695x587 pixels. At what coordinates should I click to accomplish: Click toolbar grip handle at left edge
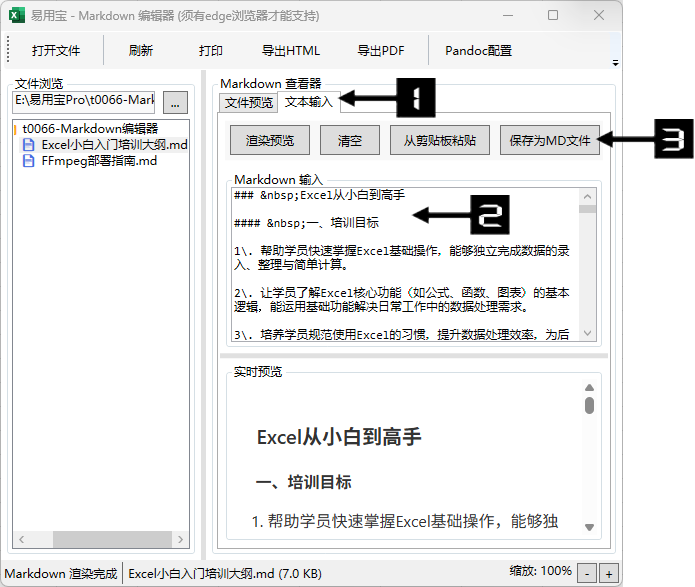pos(8,50)
